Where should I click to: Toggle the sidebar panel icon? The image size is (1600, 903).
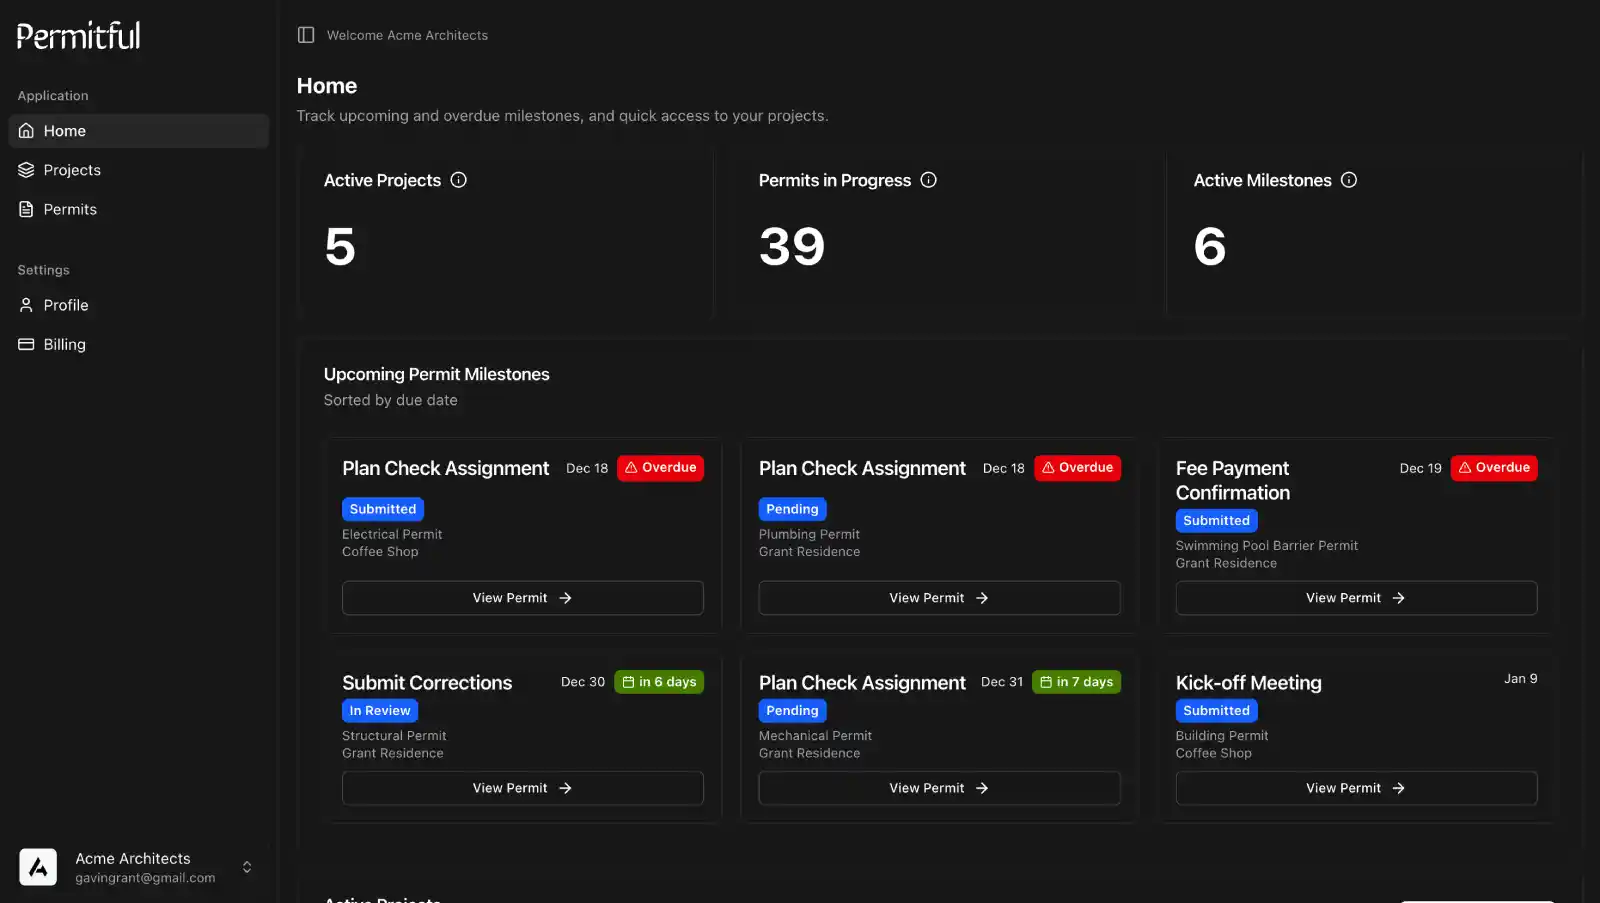click(306, 35)
